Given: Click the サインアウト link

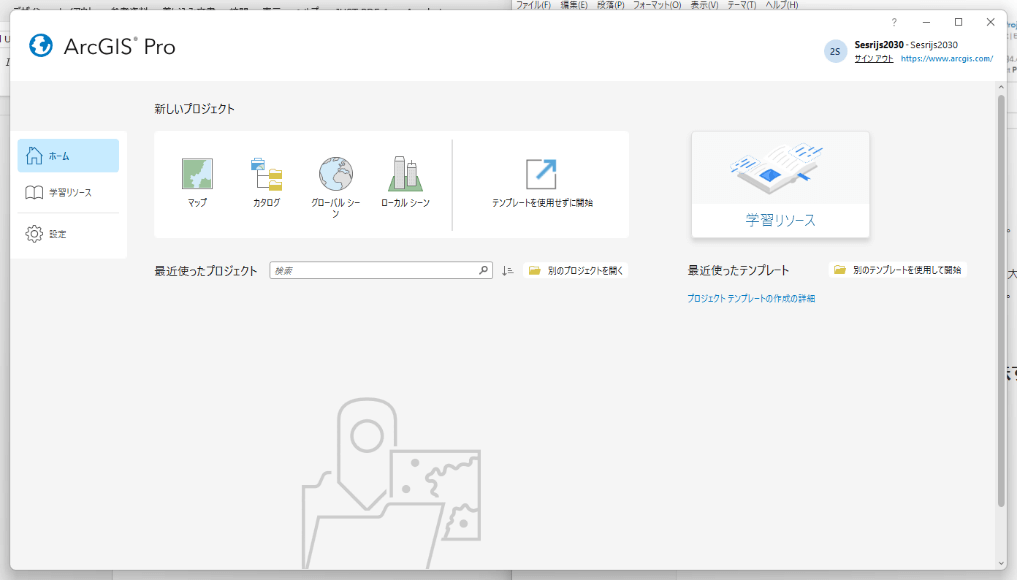Looking at the screenshot, I should [874, 58].
